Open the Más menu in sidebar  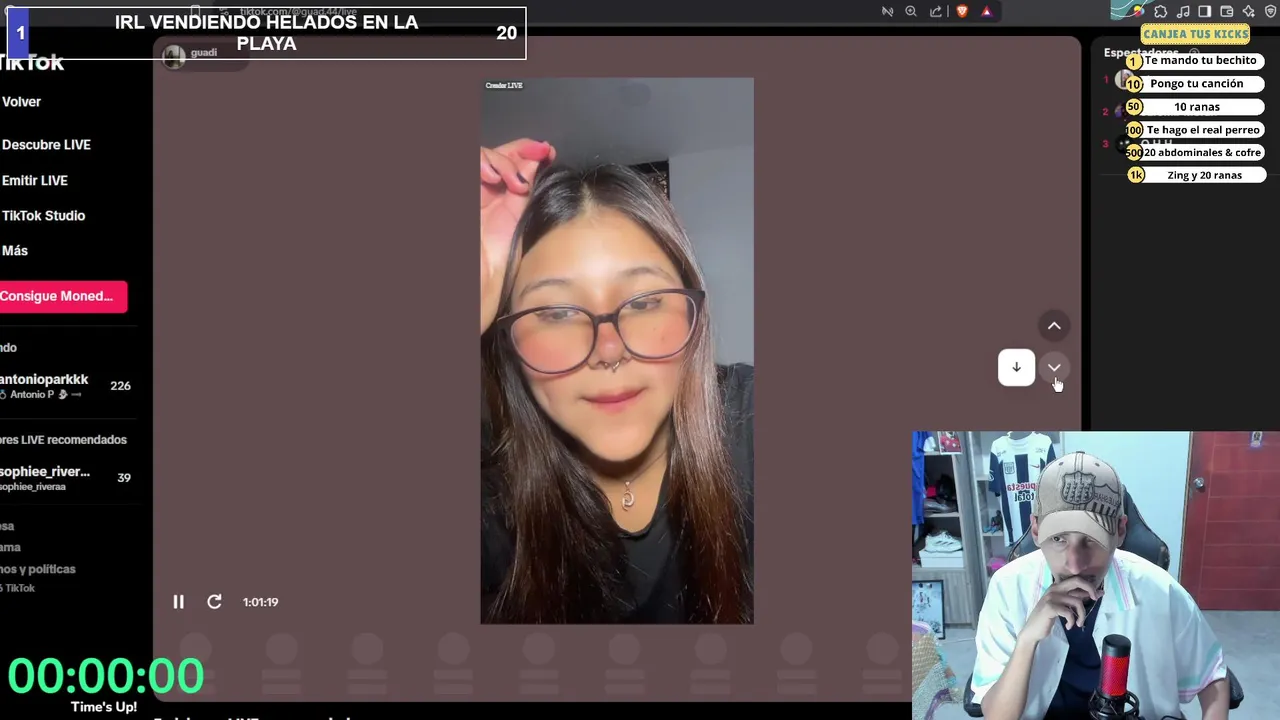(x=14, y=251)
